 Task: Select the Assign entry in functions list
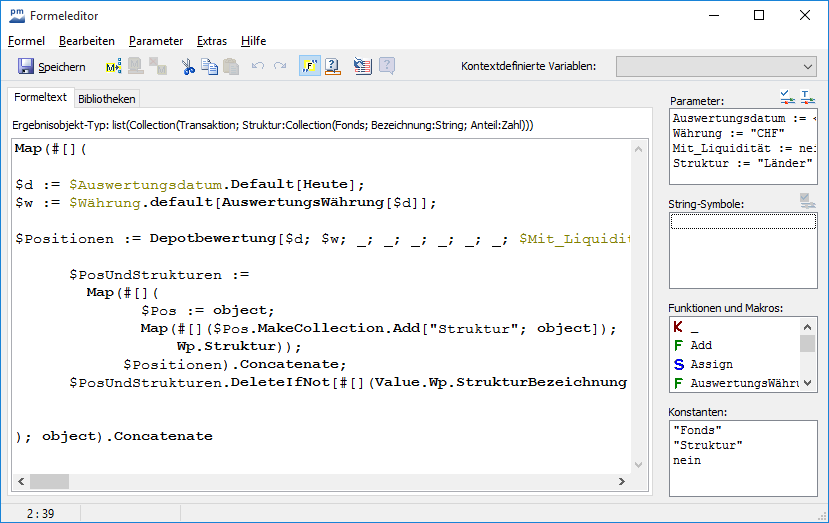(711, 364)
